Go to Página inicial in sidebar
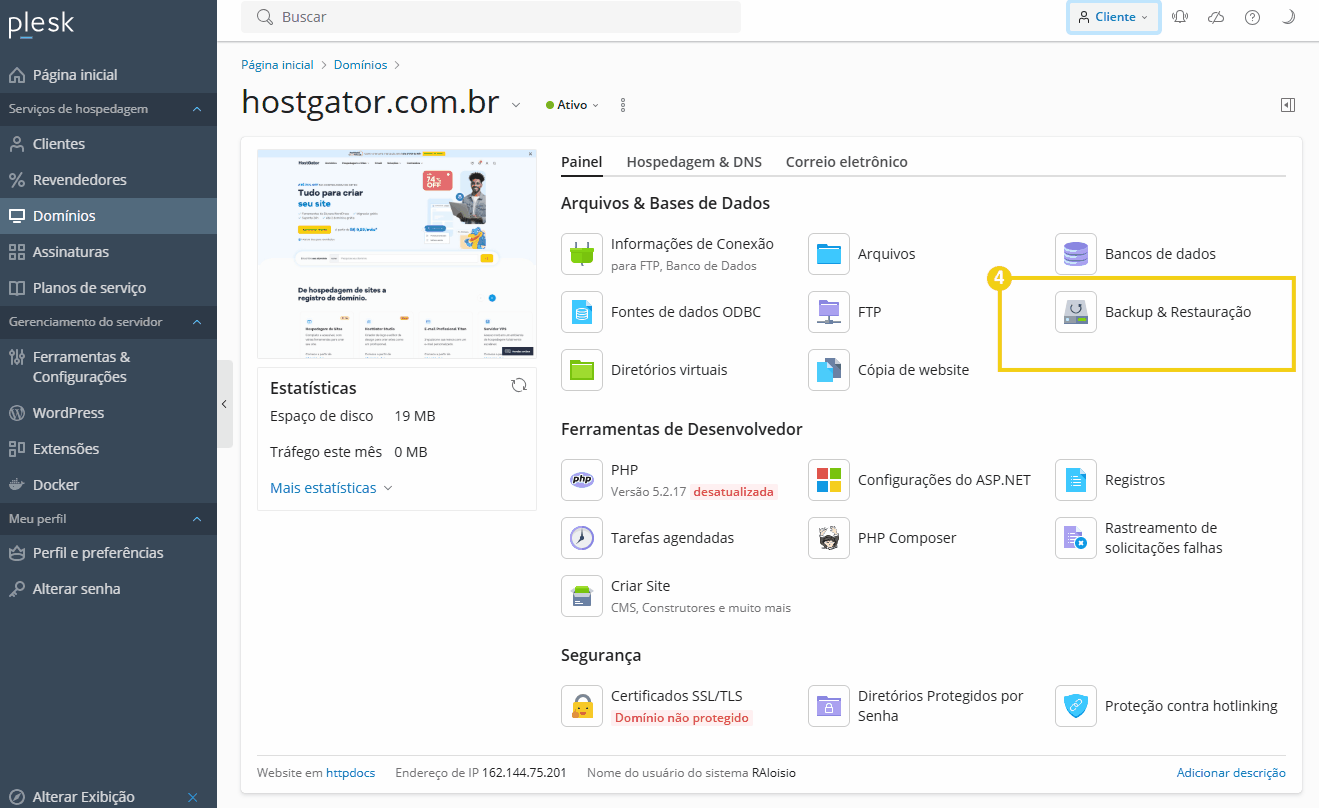Screen dimensions: 1319x808 (108, 75)
